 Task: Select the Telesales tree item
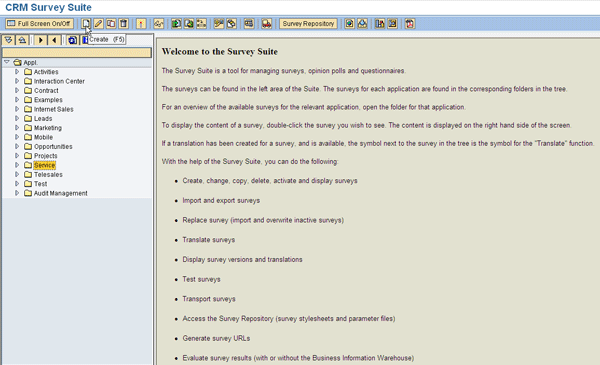pos(48,174)
